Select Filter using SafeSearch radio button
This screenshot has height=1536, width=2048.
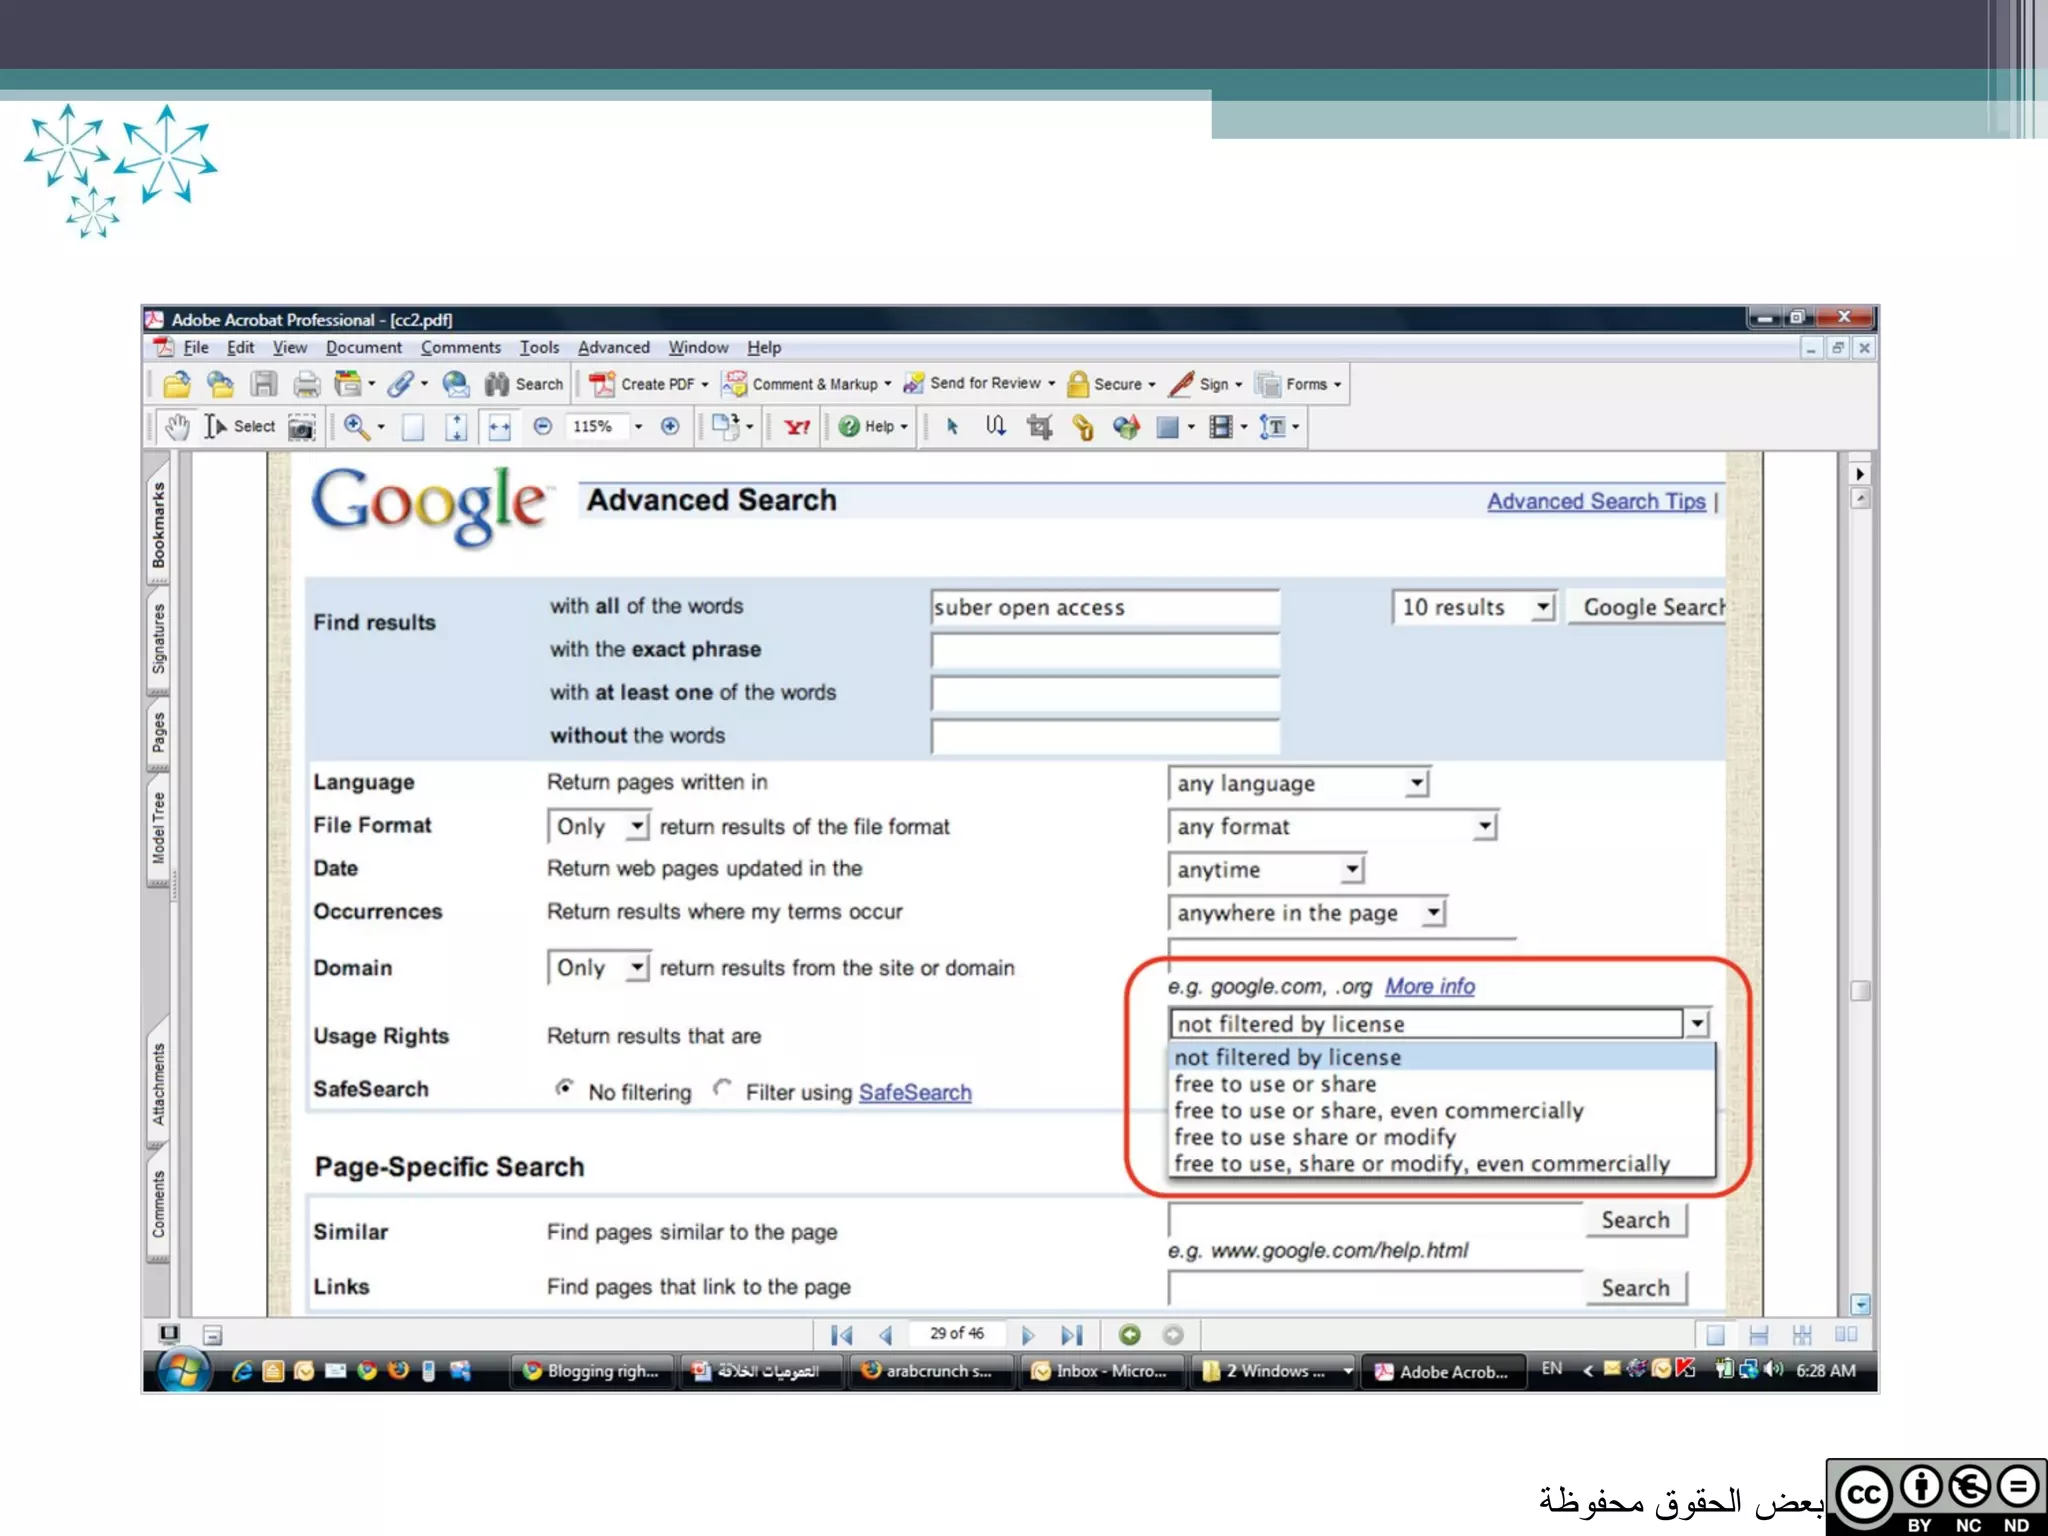click(x=723, y=1088)
